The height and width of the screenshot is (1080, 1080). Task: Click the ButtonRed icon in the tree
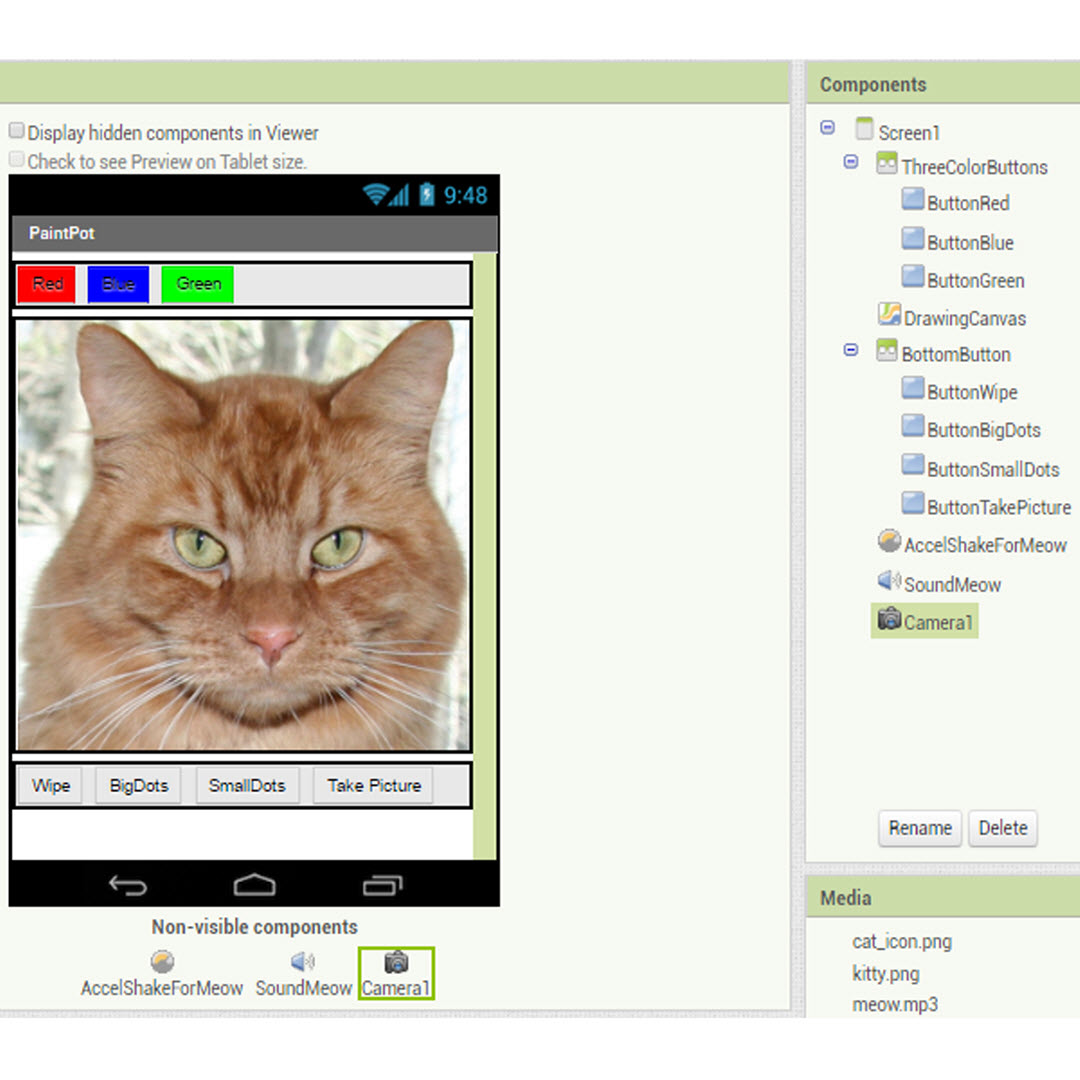pyautogui.click(x=913, y=199)
